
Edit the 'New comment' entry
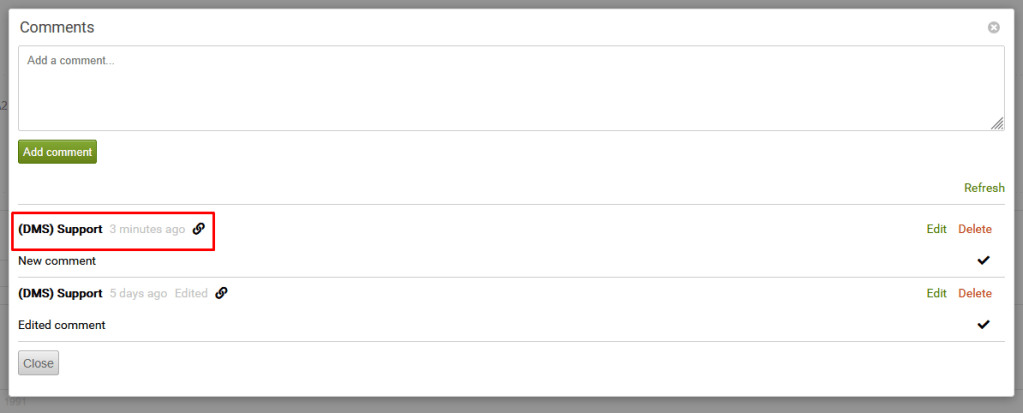tap(936, 229)
